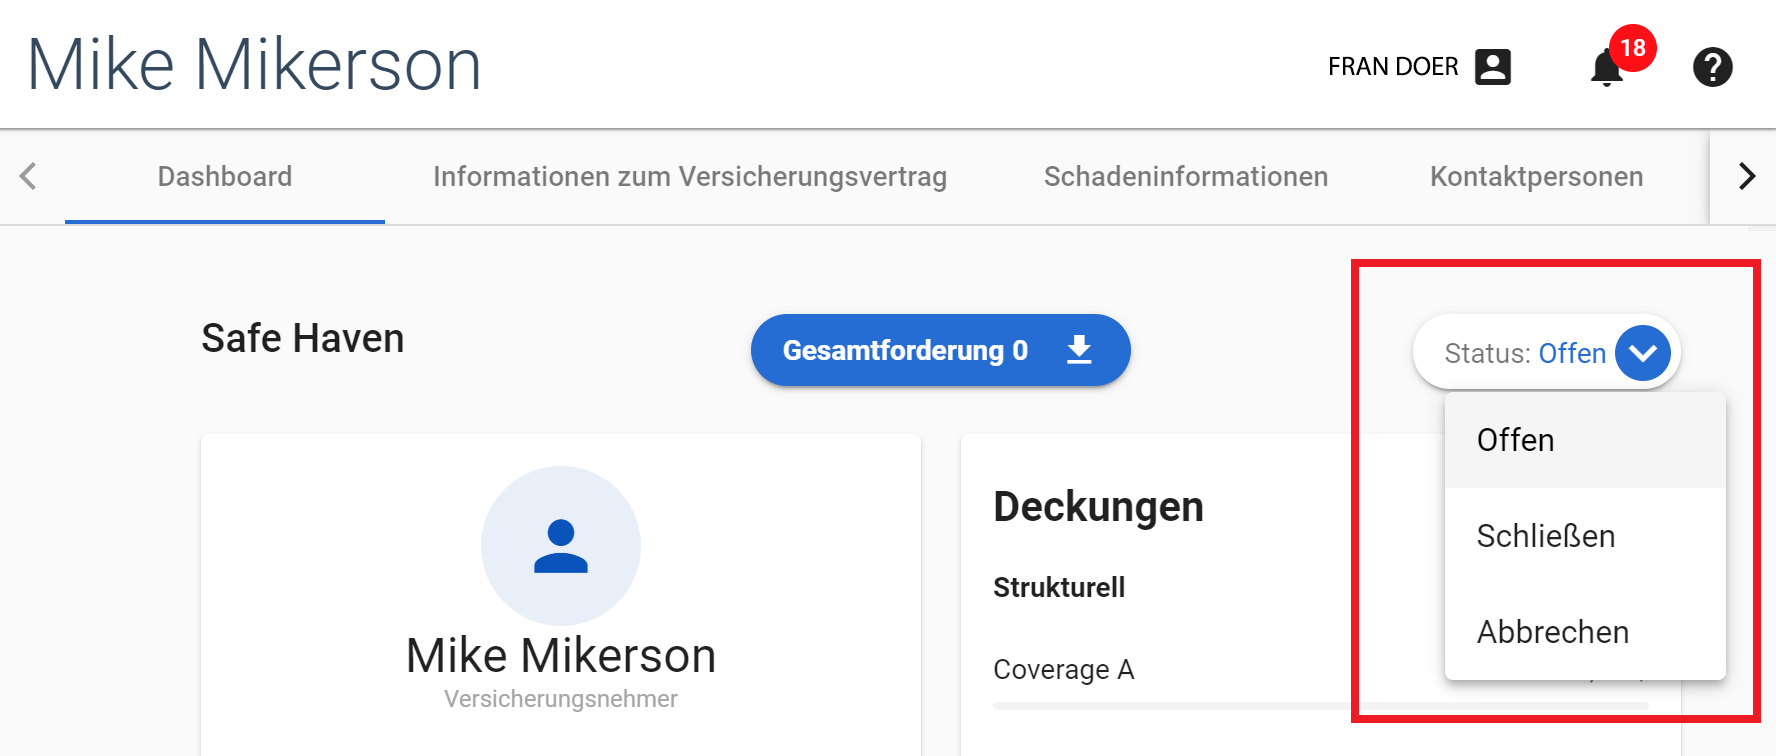The width and height of the screenshot is (1776, 756).
Task: Click the Versicherungsnehmer label
Action: coord(561,699)
